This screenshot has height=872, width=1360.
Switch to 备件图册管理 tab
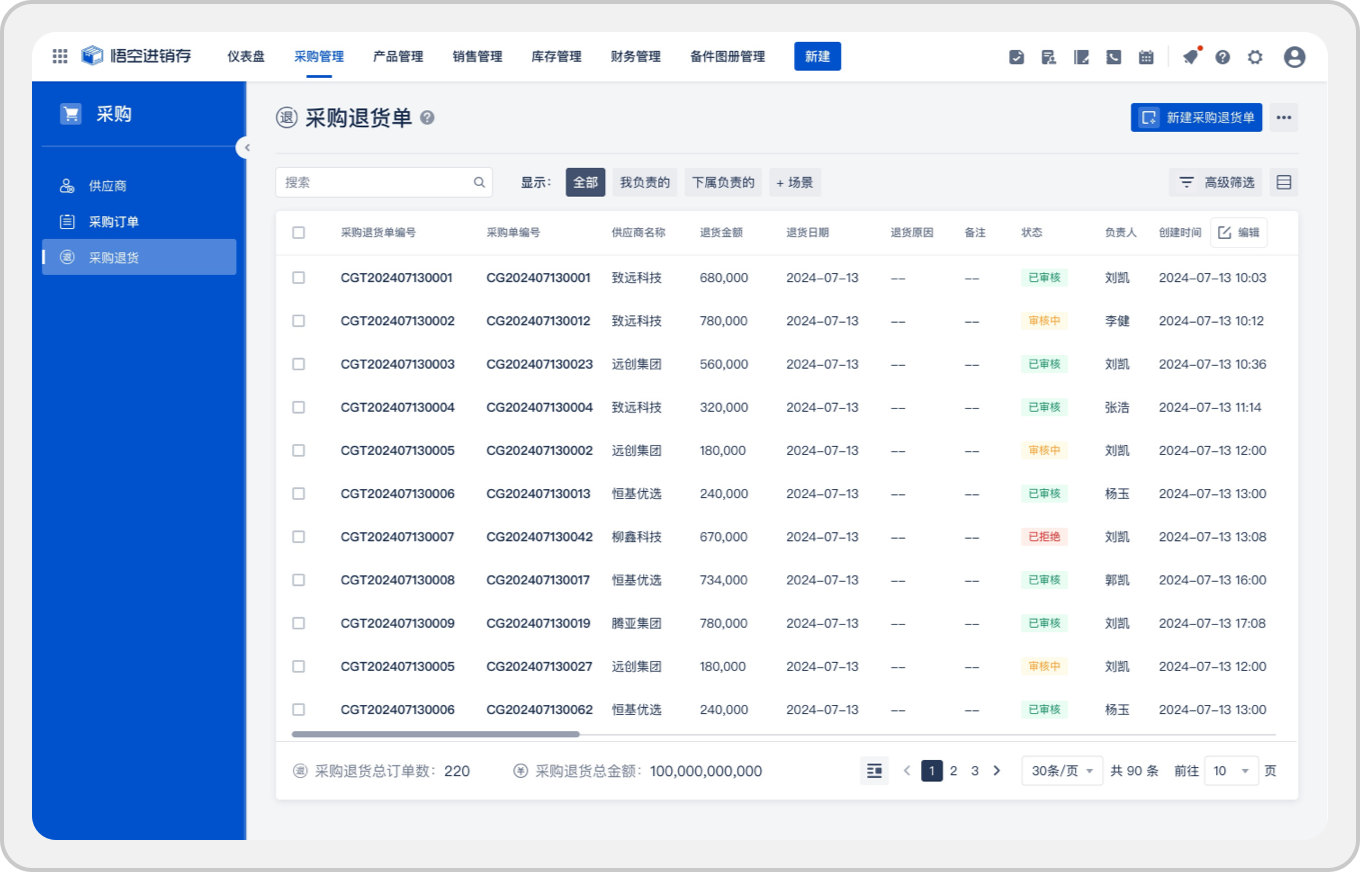click(727, 57)
